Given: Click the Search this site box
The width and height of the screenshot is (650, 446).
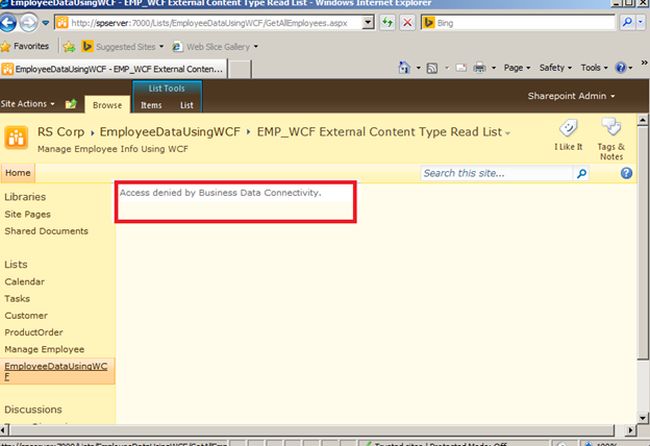Looking at the screenshot, I should (x=496, y=173).
